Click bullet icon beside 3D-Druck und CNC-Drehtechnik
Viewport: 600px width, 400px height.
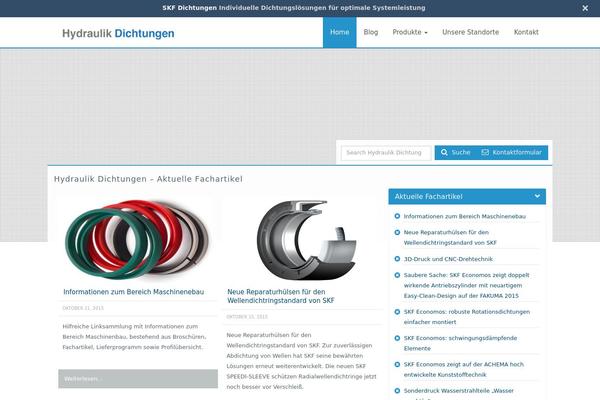coord(397,259)
